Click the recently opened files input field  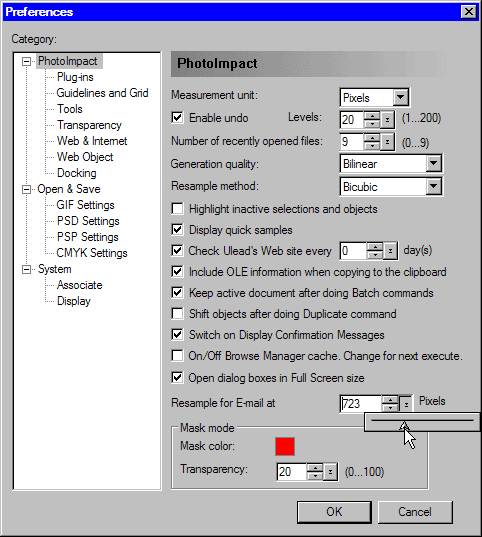point(352,142)
